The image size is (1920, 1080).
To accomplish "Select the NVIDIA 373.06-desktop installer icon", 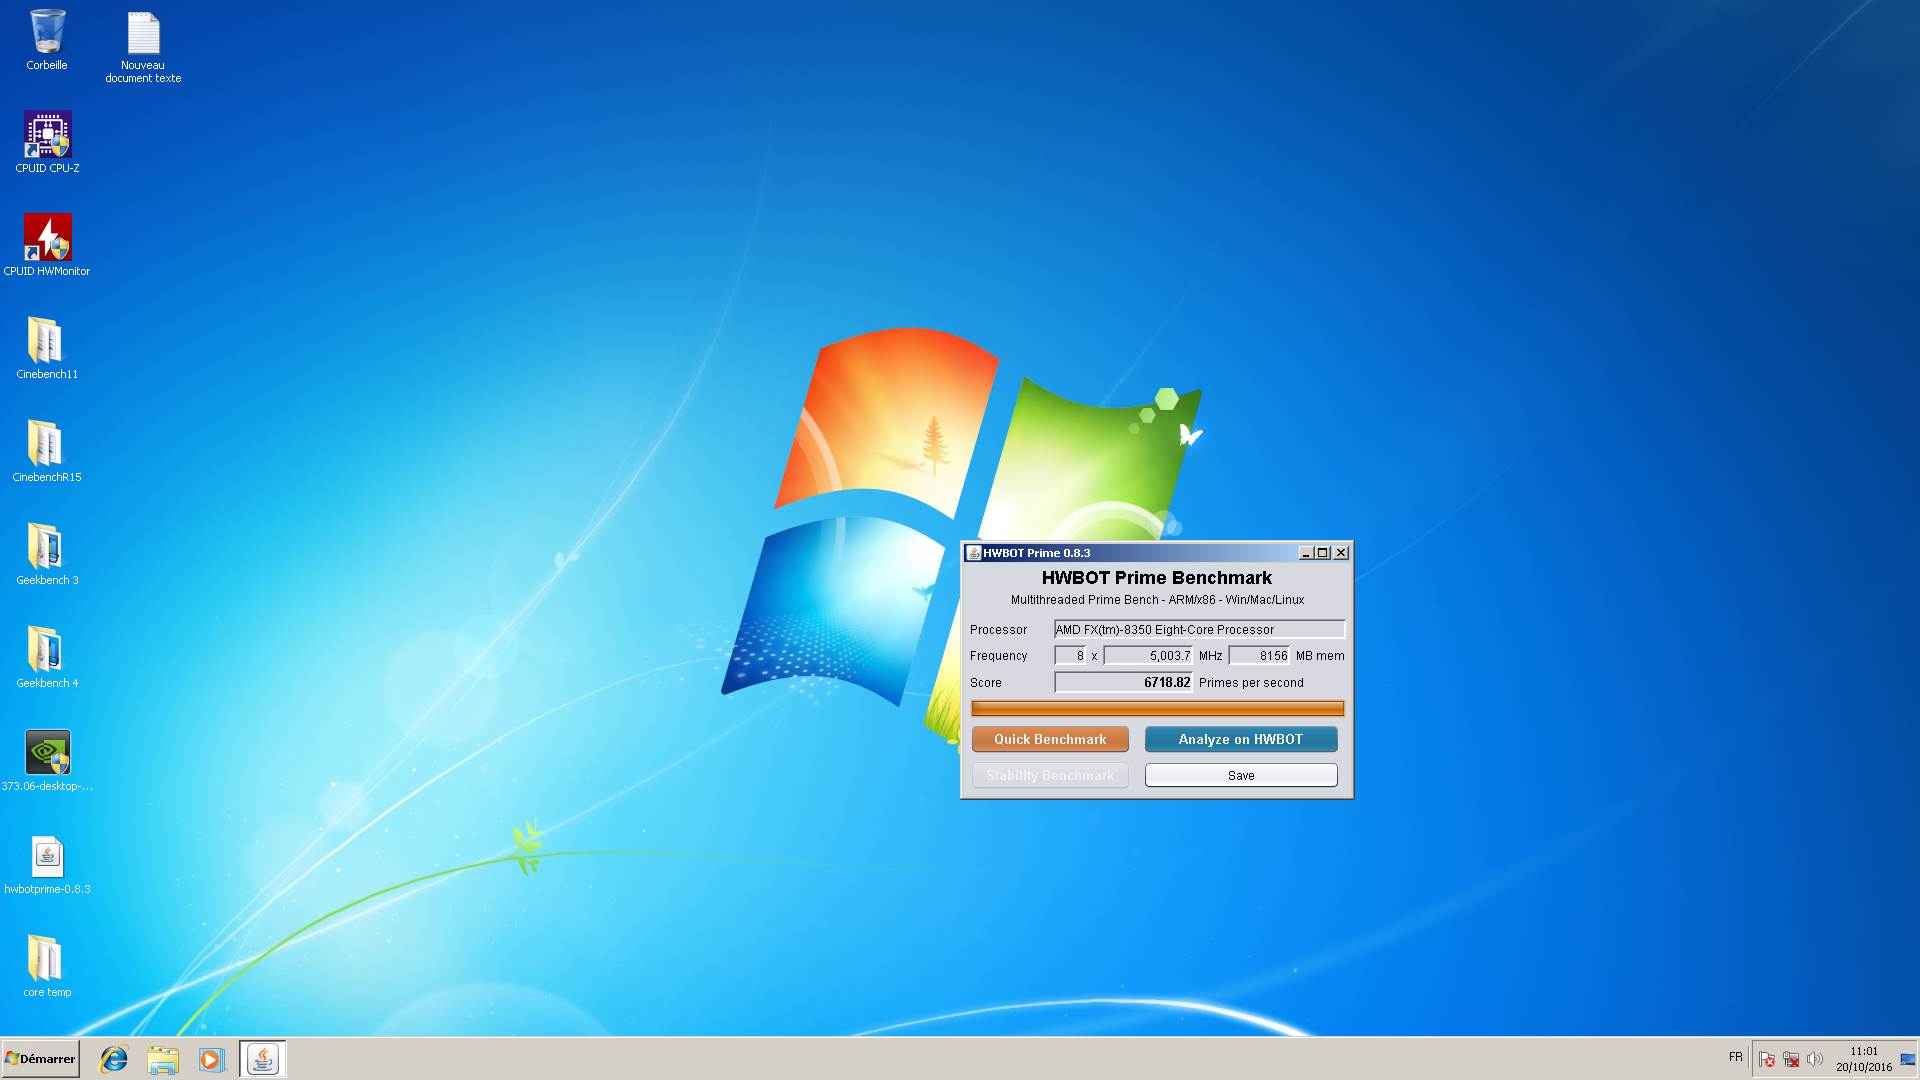I will click(x=47, y=760).
